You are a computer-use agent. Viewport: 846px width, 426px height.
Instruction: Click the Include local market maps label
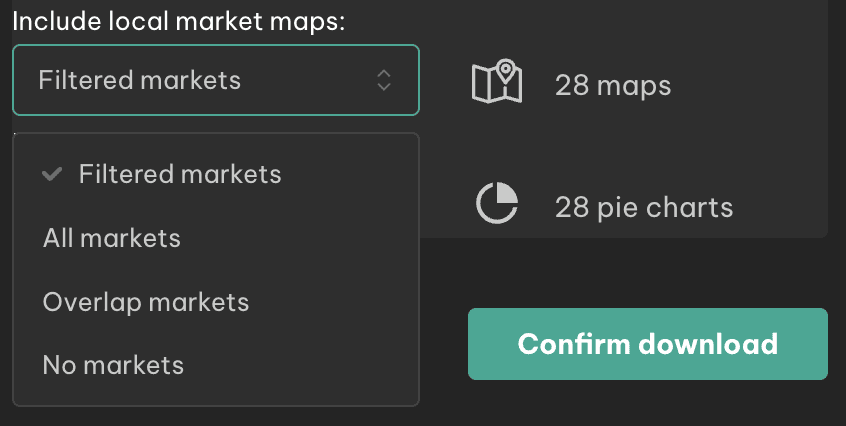click(179, 22)
